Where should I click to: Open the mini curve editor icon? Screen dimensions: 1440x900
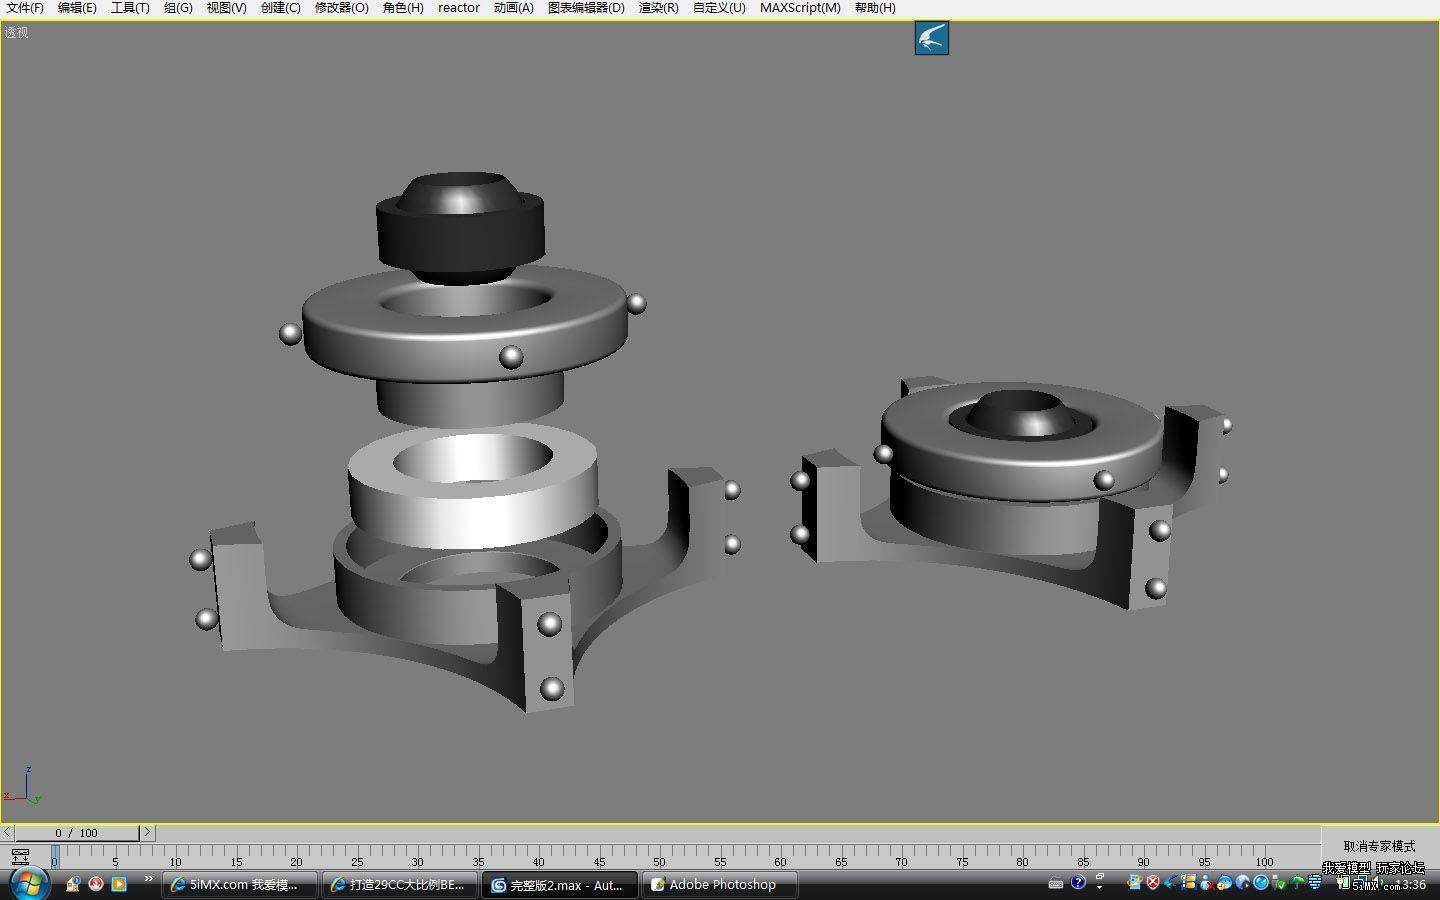click(20, 857)
